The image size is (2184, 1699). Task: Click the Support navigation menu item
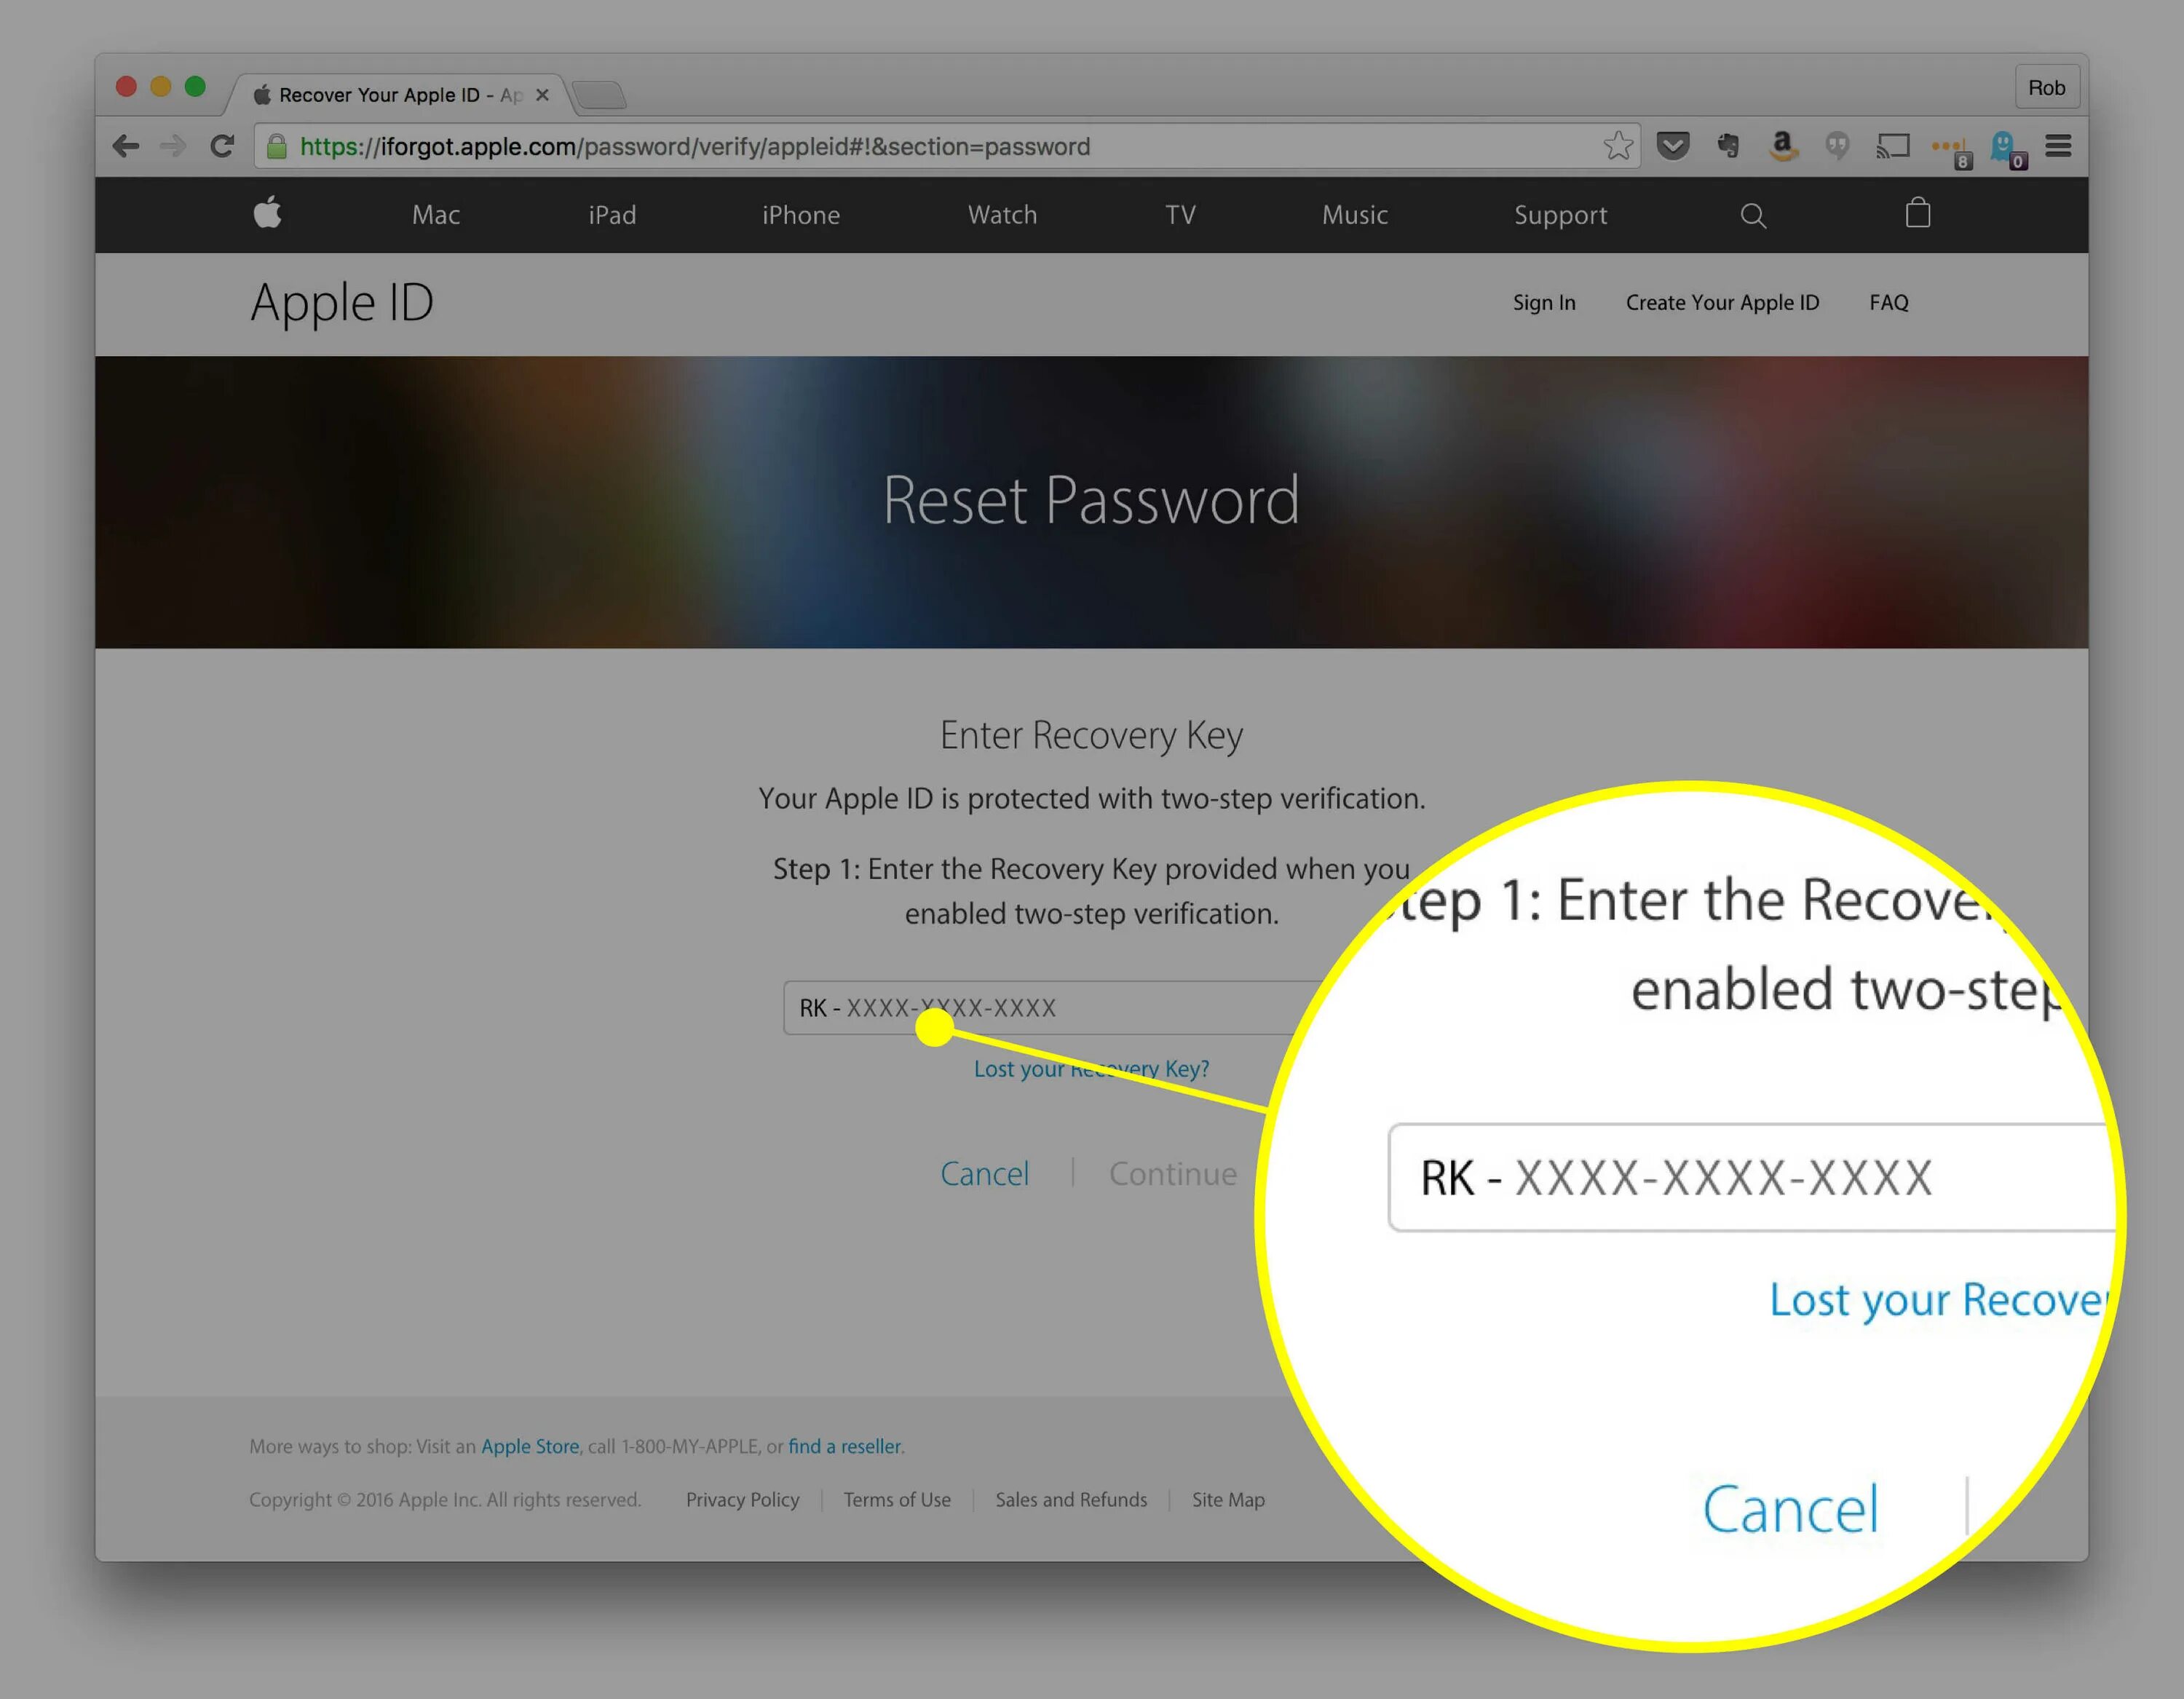[x=1558, y=215]
